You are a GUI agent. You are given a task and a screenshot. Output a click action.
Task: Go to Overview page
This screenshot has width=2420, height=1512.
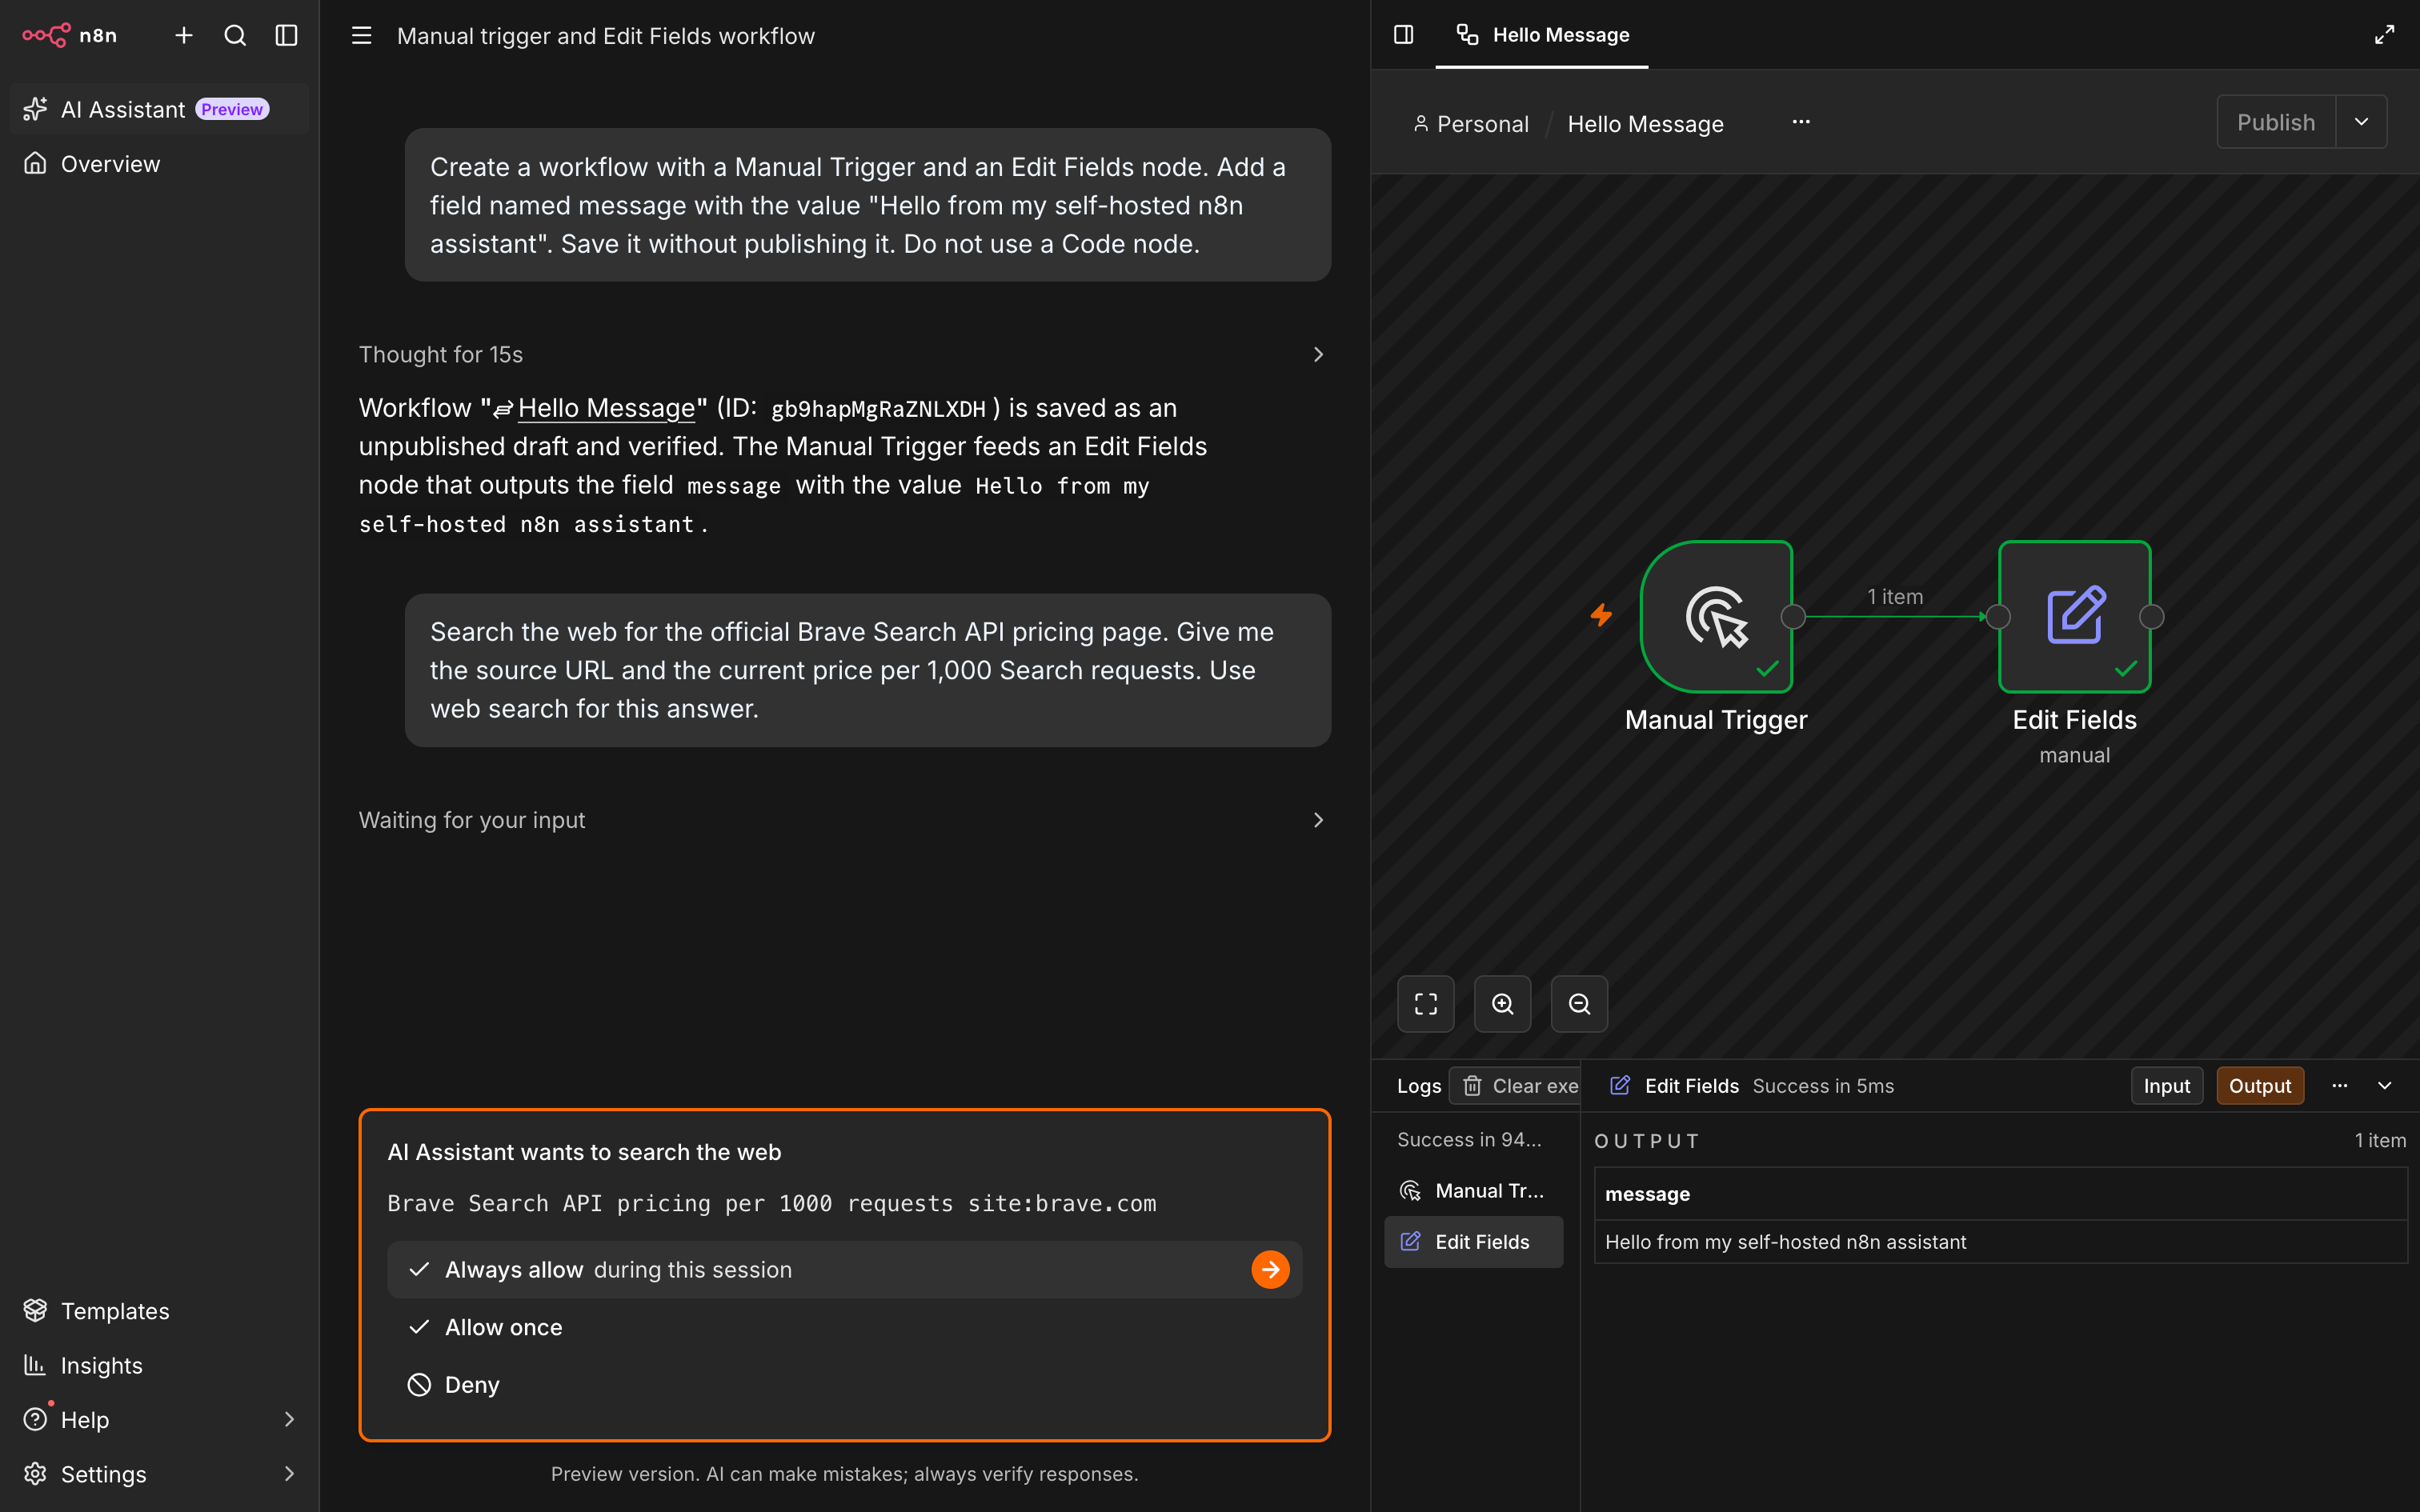160,164
